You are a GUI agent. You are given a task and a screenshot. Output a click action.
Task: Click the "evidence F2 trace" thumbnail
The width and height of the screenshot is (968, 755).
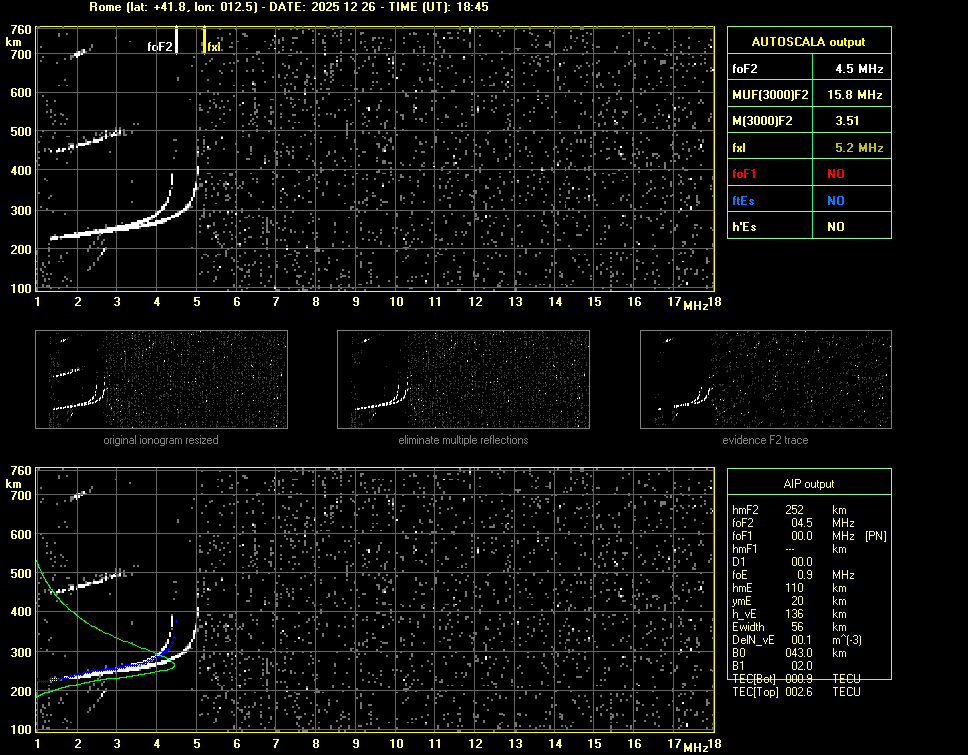[765, 380]
